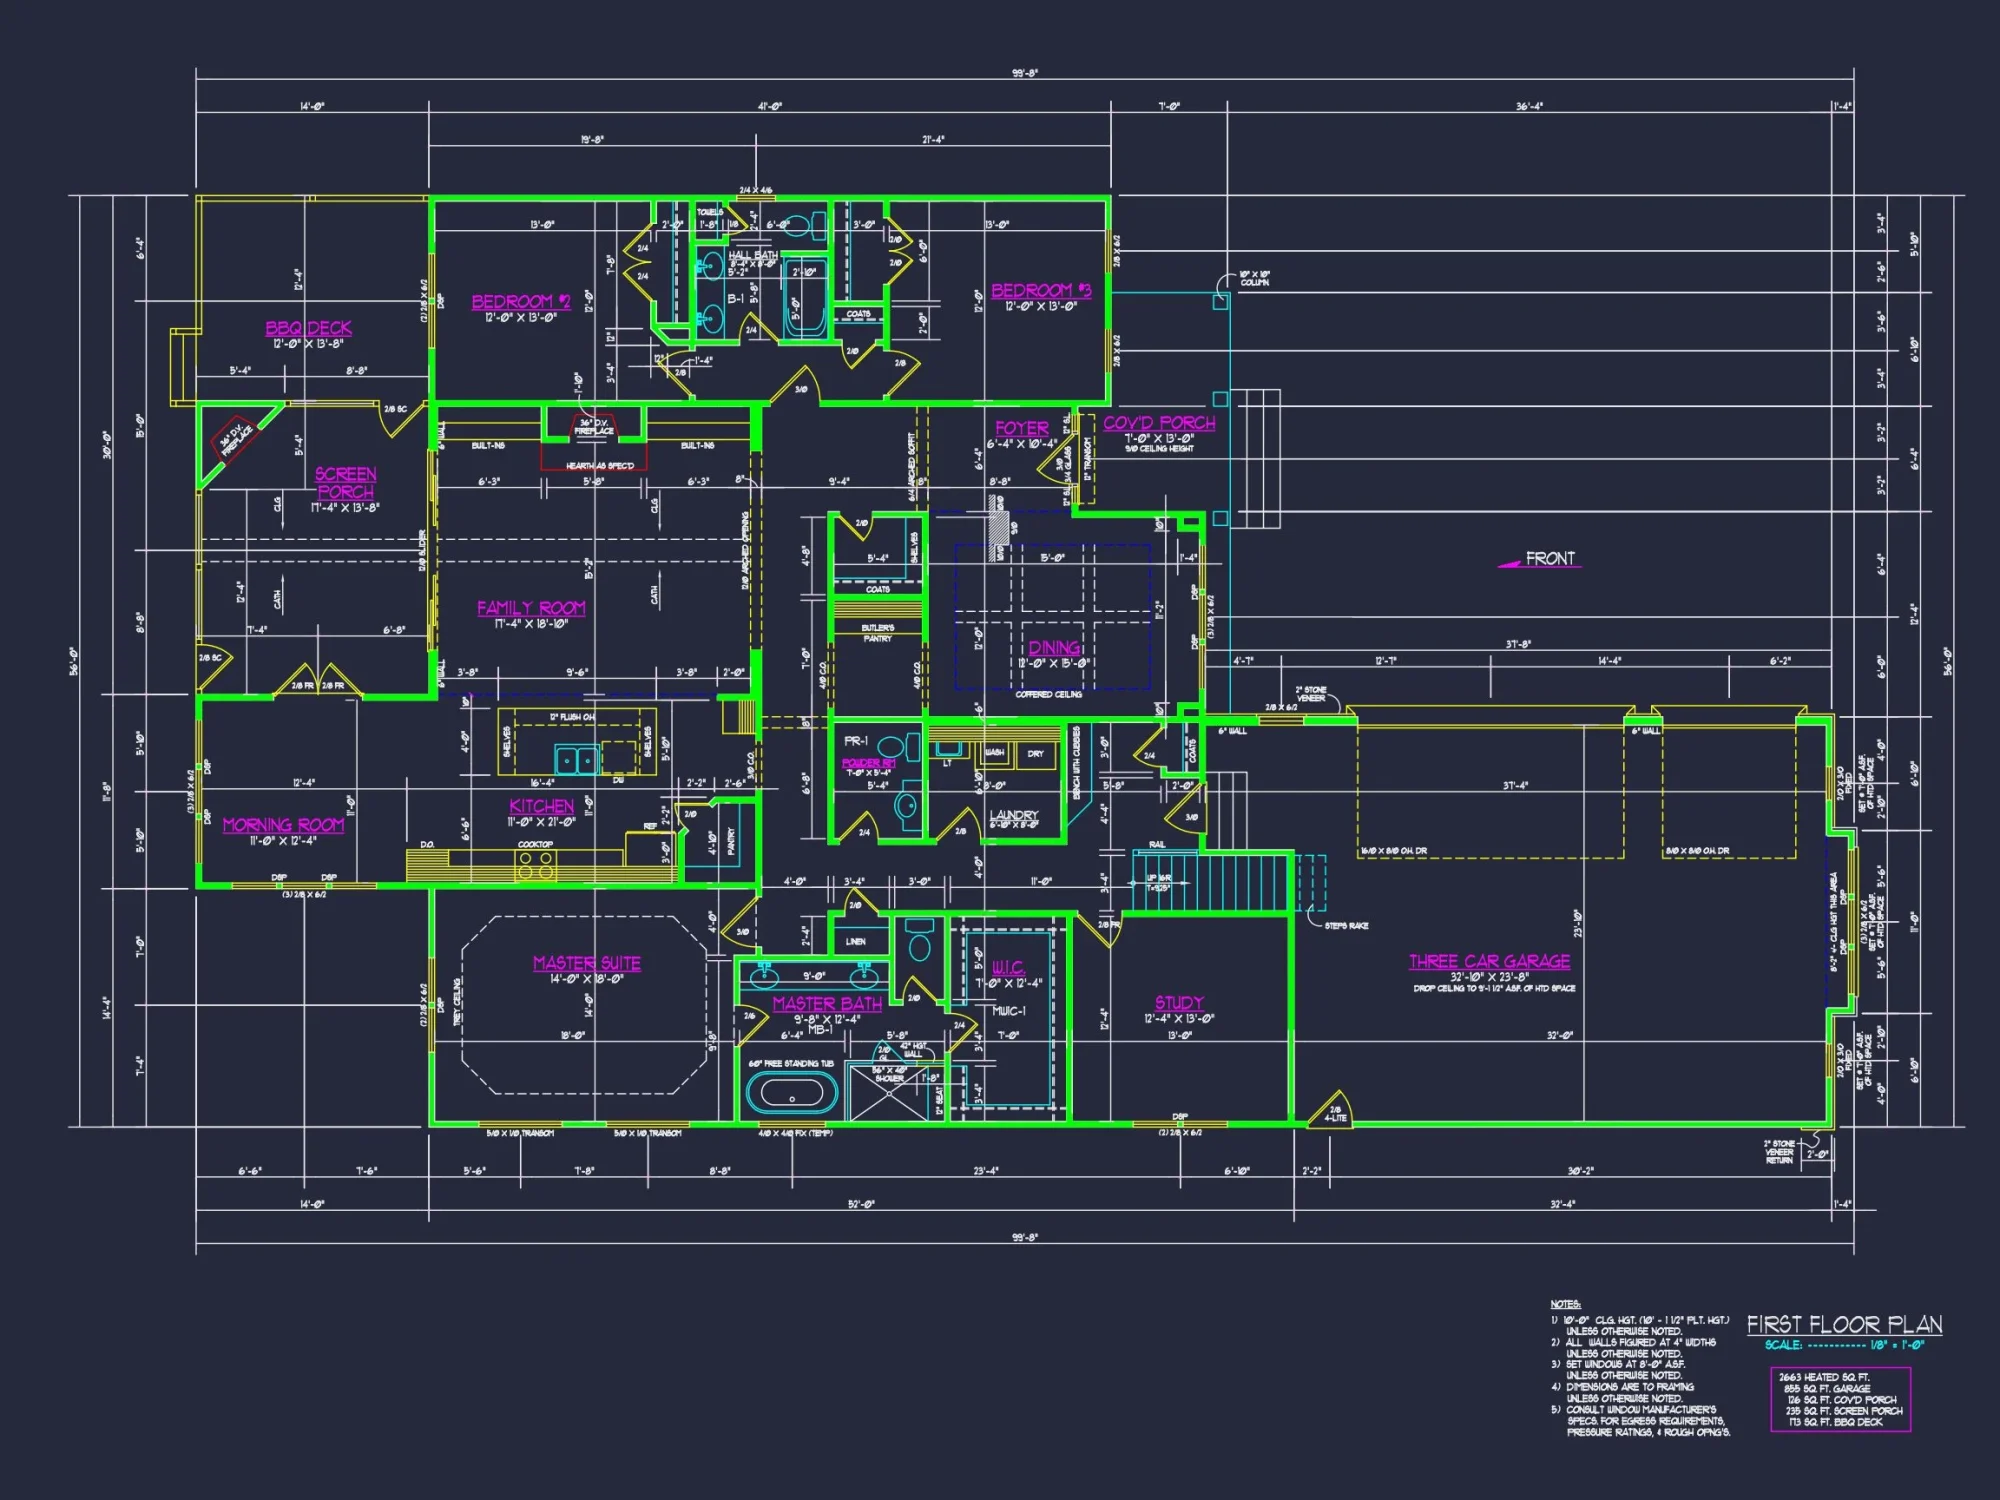
Task: Click the free standing tub symbol
Action: click(x=792, y=1091)
